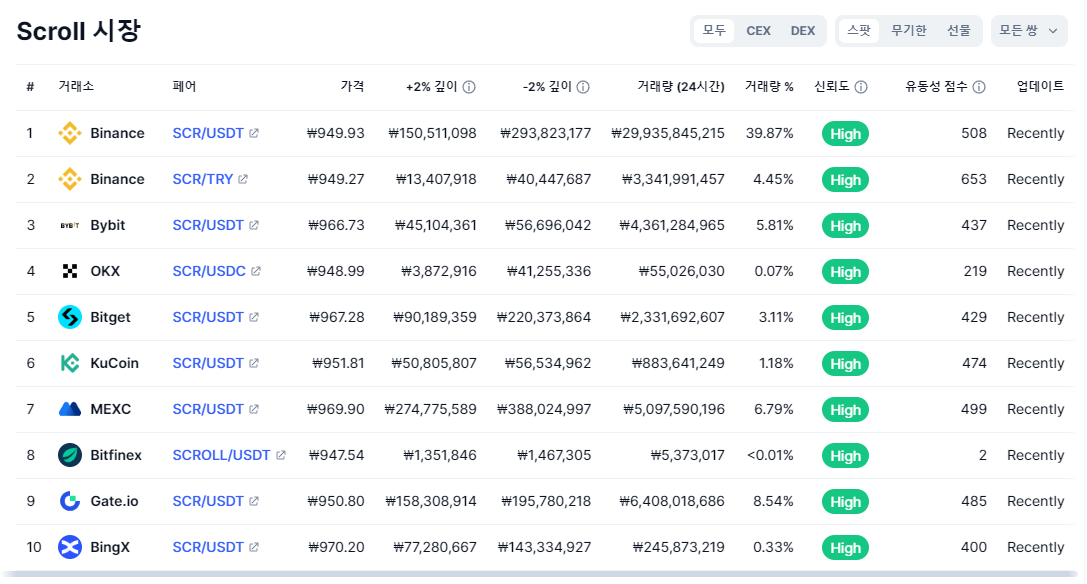Click the volume ₩29,935,845,215
Viewport: 1087px width, 584px height.
coord(668,133)
